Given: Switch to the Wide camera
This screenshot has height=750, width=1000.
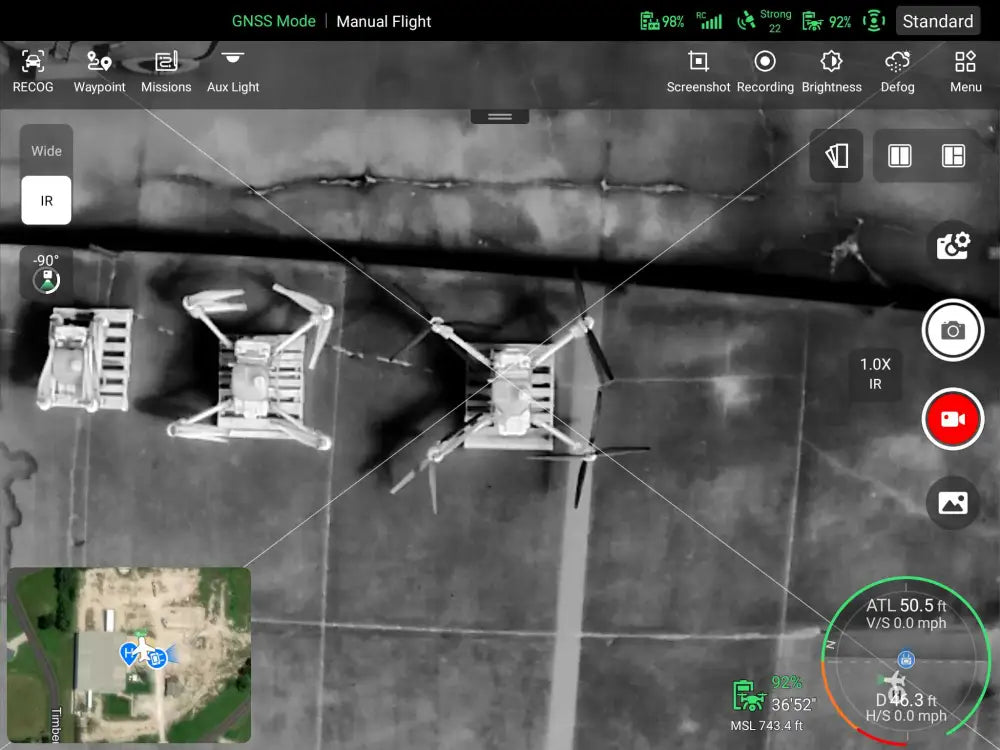Looking at the screenshot, I should [x=46, y=151].
